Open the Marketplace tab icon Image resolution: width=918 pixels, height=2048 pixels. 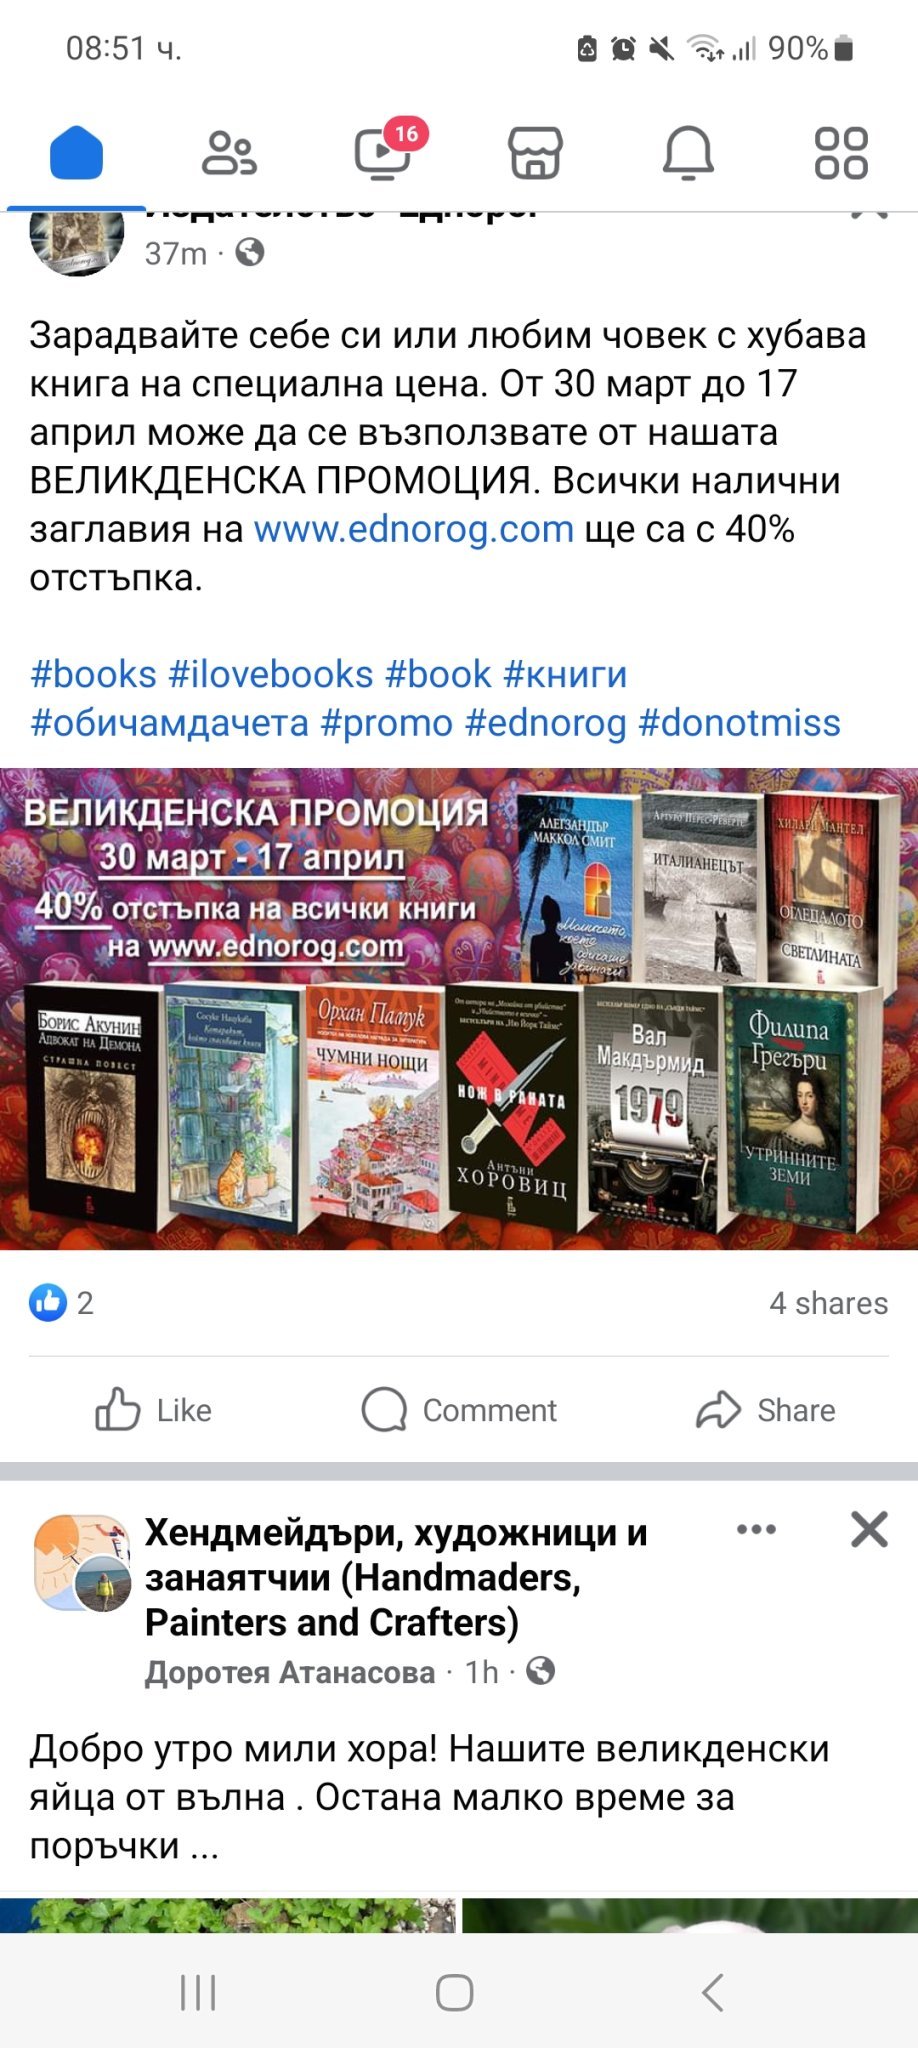point(536,153)
